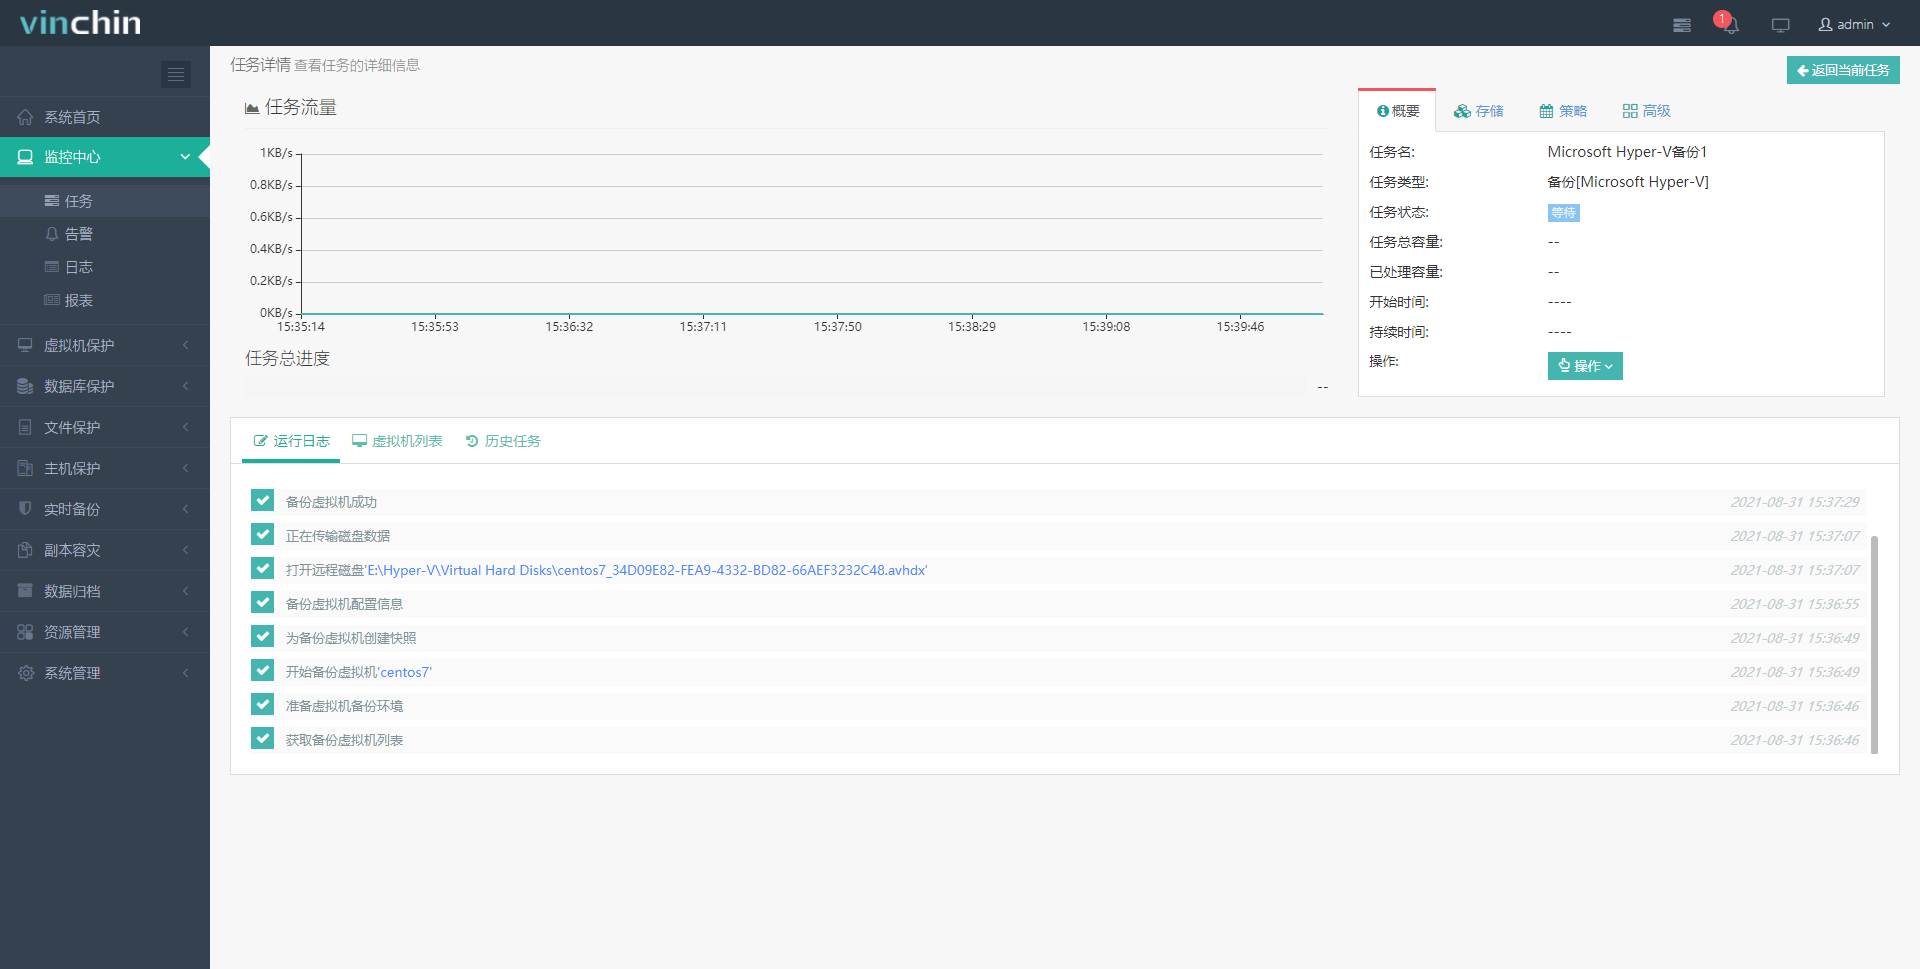This screenshot has width=1920, height=969.
Task: Click task name Microsoft Hyper-V备份1
Action: coord(1627,152)
